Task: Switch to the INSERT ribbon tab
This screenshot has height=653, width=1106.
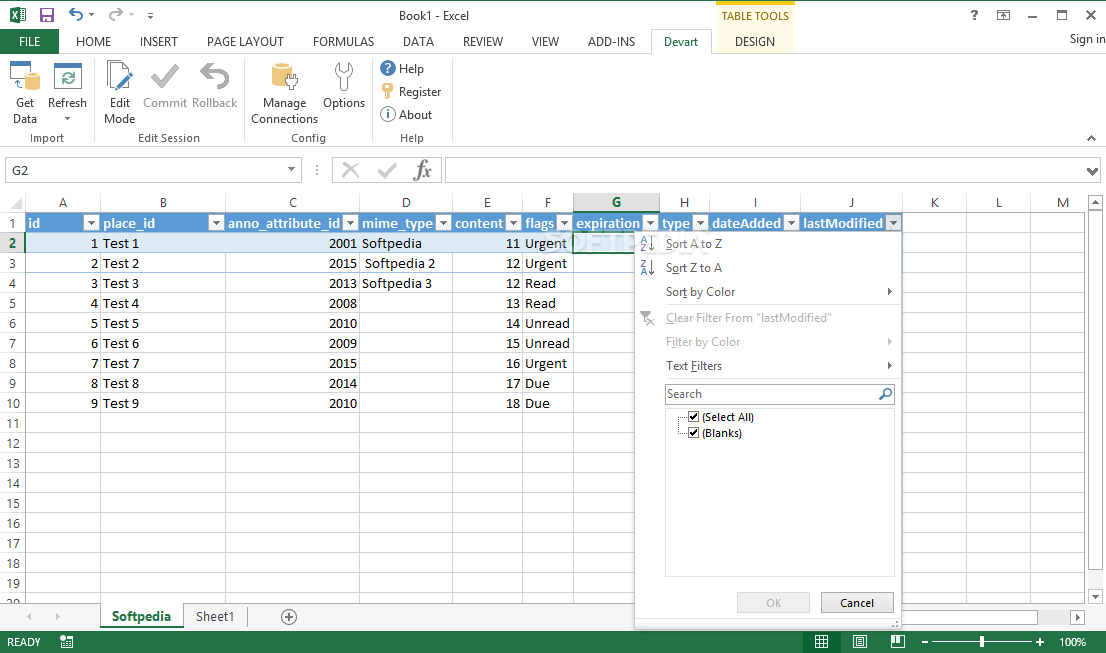Action: pyautogui.click(x=159, y=42)
